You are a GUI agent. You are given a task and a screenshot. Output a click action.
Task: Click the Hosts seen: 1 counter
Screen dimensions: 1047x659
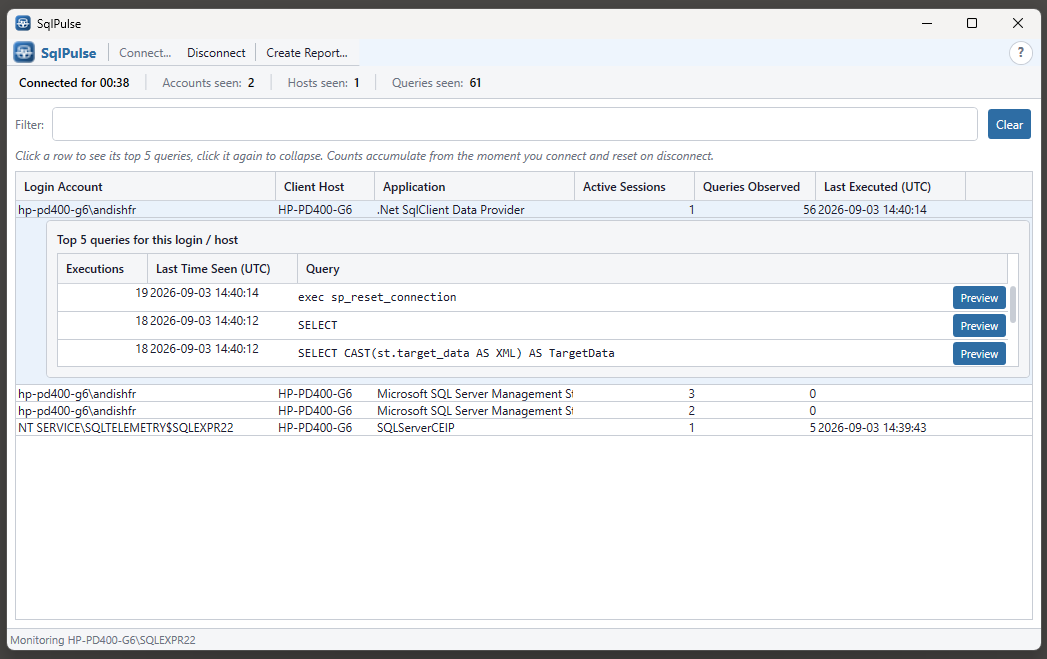click(x=324, y=83)
